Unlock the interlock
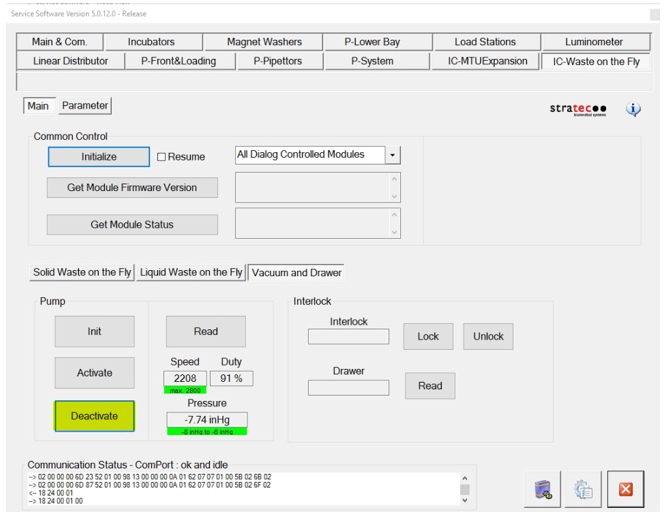This screenshot has height=516, width=671. (488, 336)
